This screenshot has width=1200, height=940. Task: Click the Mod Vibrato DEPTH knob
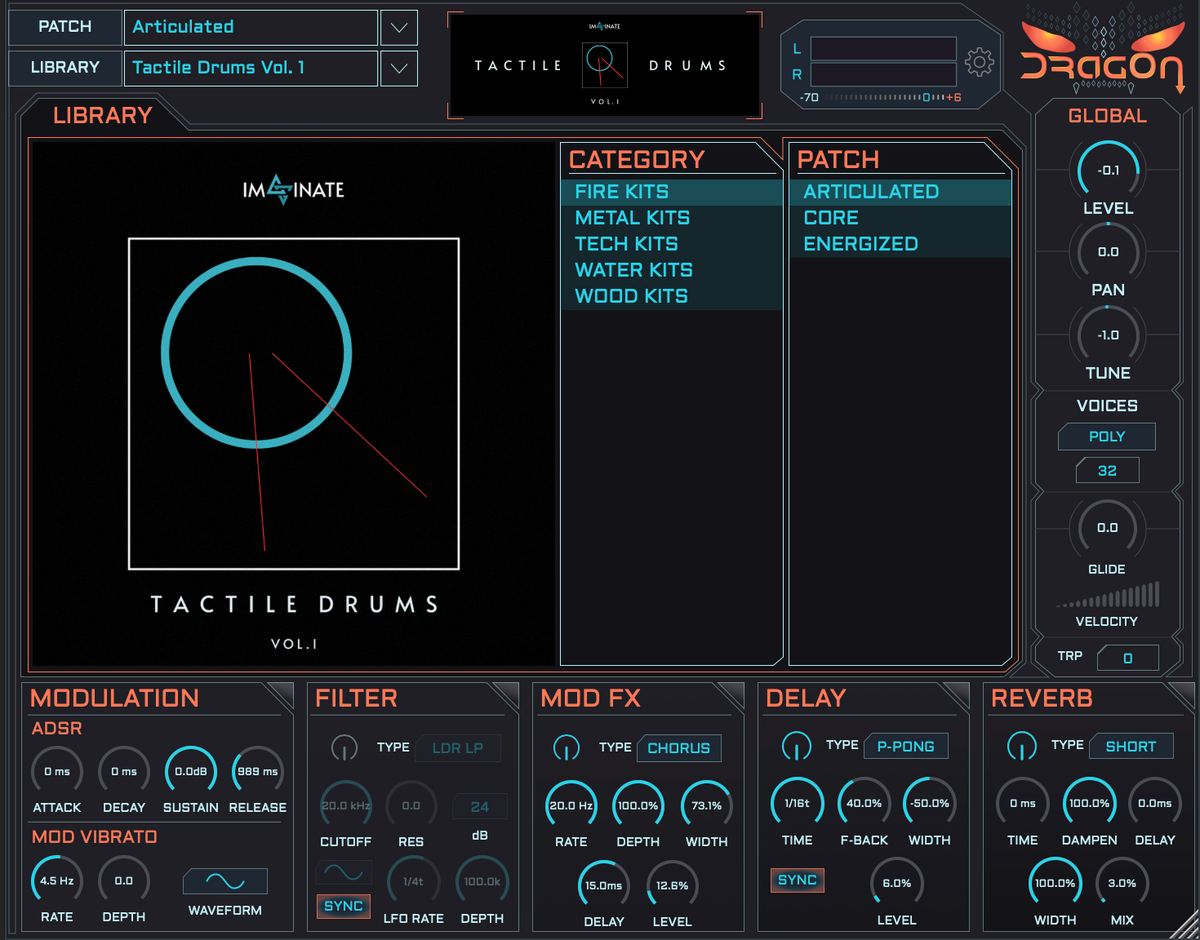click(124, 881)
